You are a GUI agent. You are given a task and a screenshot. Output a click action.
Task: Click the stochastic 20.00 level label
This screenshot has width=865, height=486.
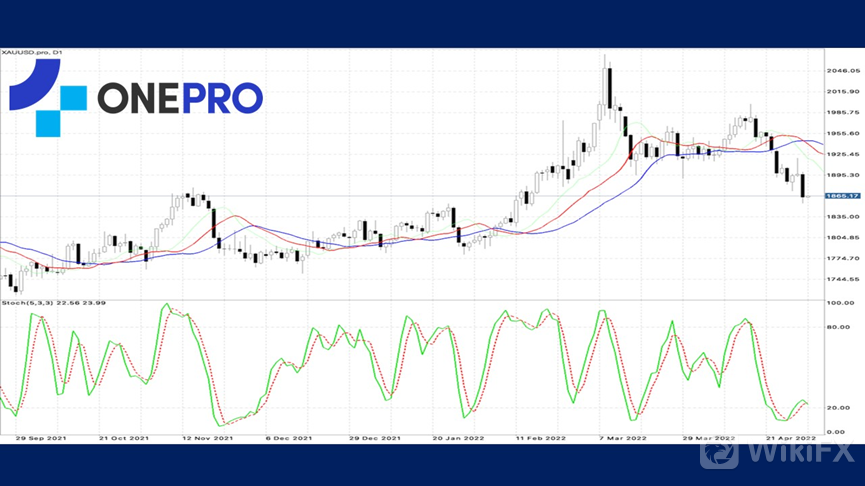click(x=839, y=408)
